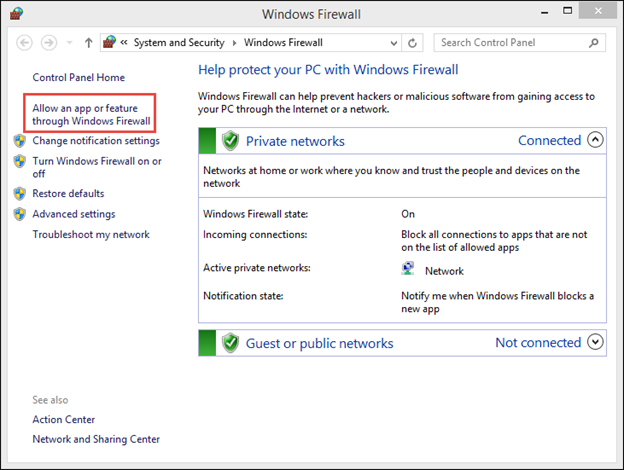Click the shield icon beside Change notification settings
The image size is (624, 470).
point(20,141)
